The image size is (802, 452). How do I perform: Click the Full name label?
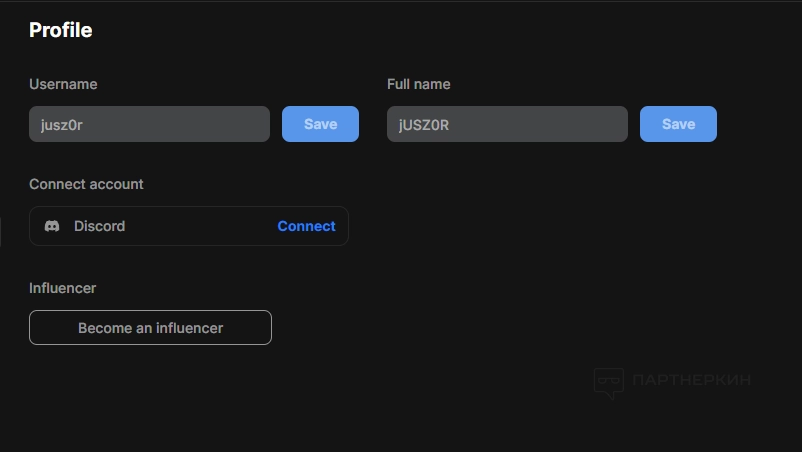(x=418, y=84)
